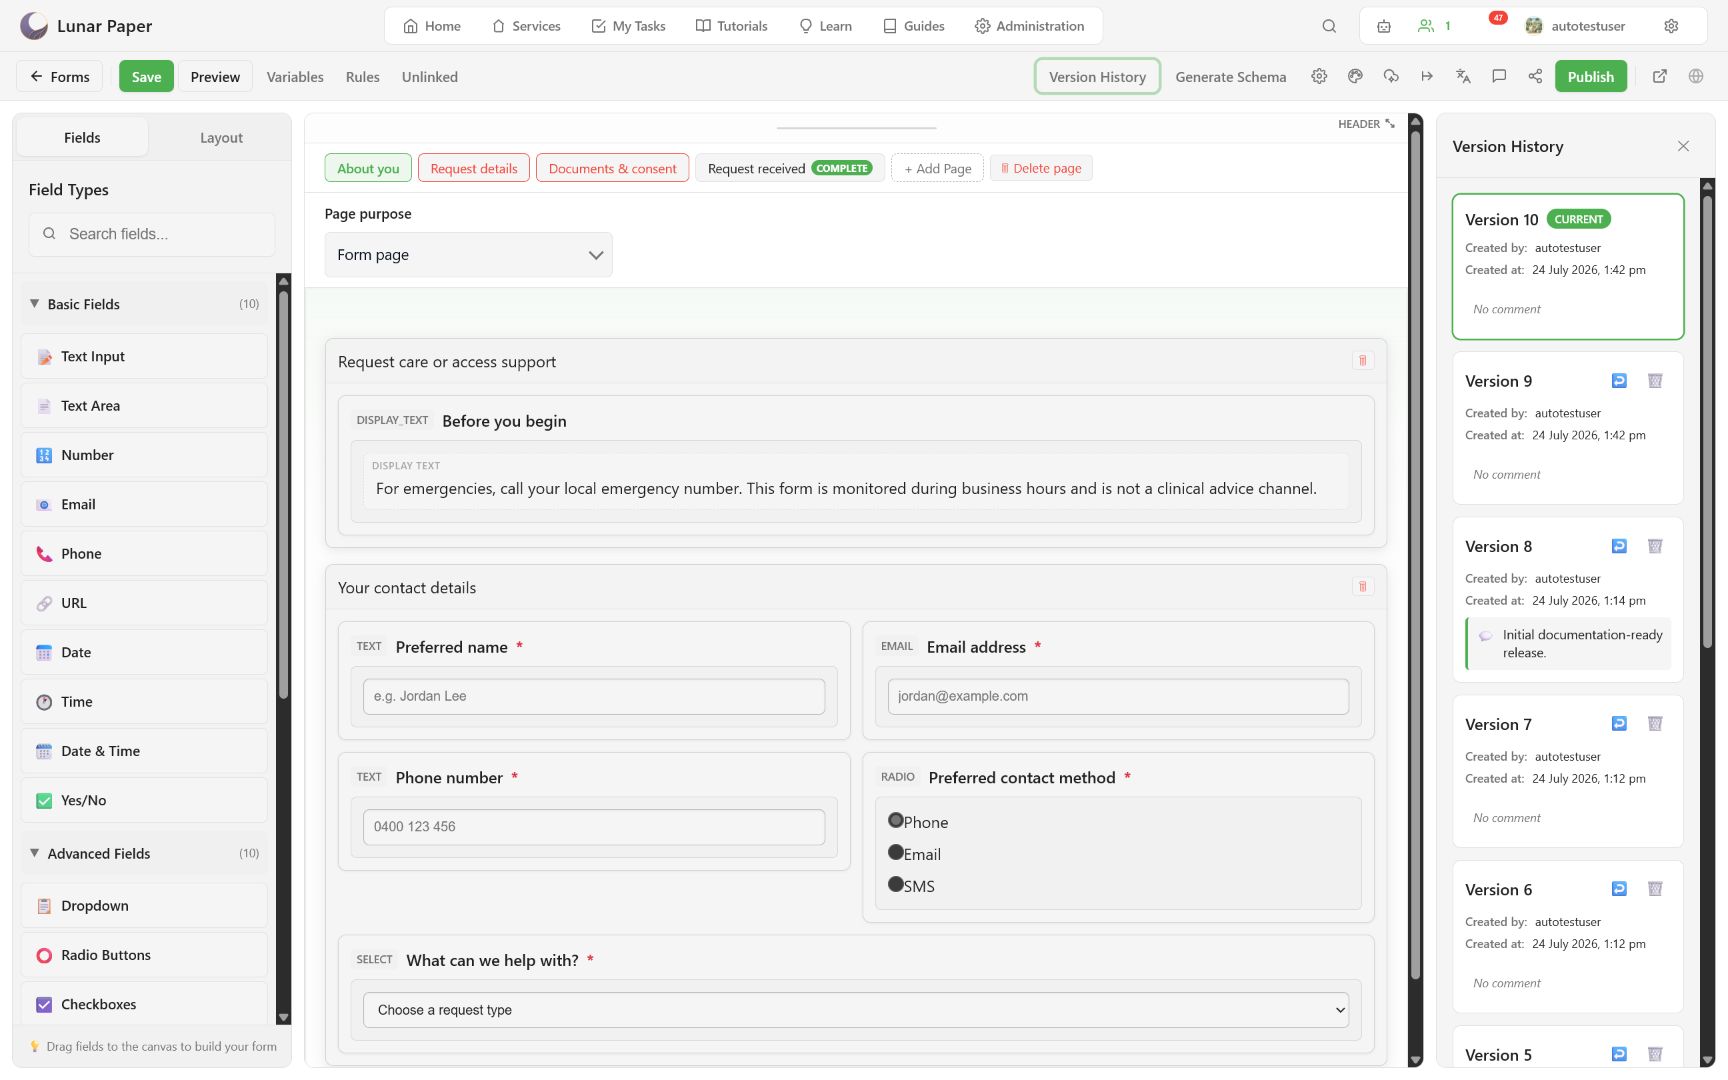Image resolution: width=1728 pixels, height=1080 pixels.
Task: Open the search magnifier in top bar
Action: [1329, 26]
